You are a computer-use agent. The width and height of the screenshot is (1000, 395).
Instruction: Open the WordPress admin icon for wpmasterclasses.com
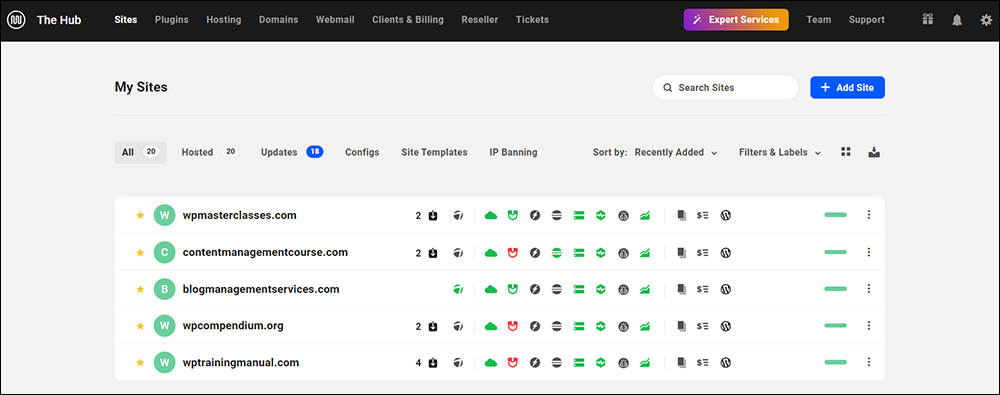pyautogui.click(x=725, y=216)
